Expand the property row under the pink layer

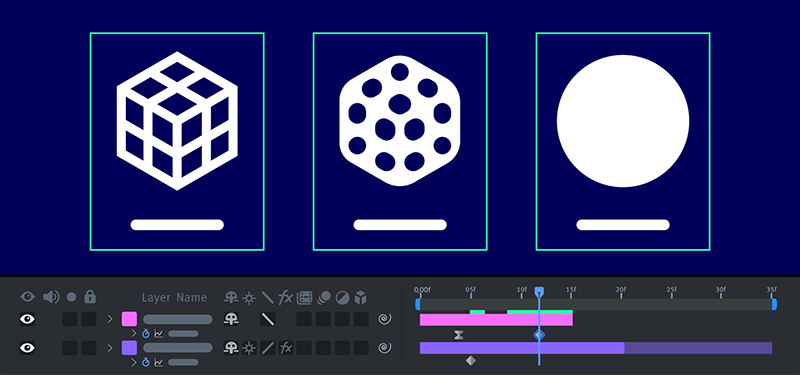click(134, 334)
